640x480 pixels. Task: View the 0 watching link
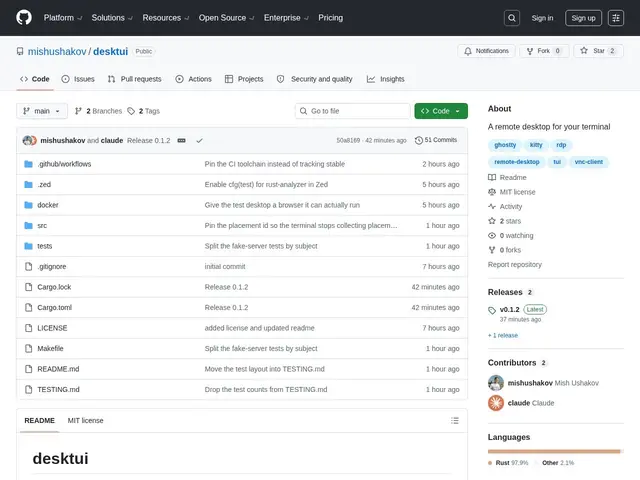tap(511, 236)
